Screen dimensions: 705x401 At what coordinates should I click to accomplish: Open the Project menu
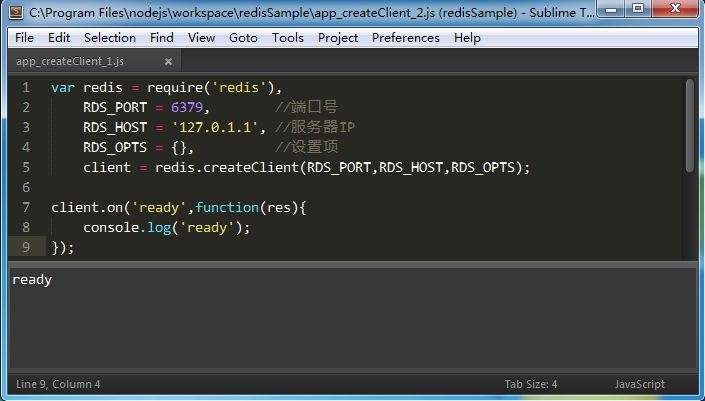[338, 38]
